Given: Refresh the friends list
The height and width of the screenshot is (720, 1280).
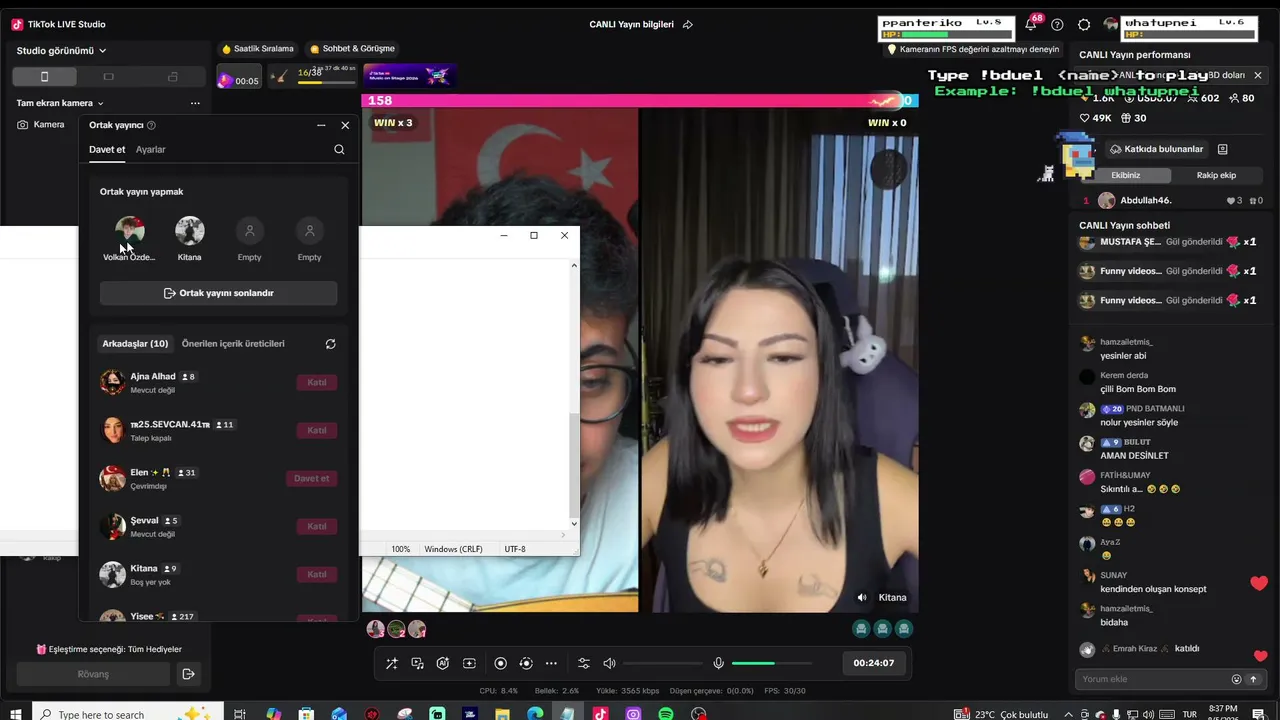Looking at the screenshot, I should coord(330,344).
